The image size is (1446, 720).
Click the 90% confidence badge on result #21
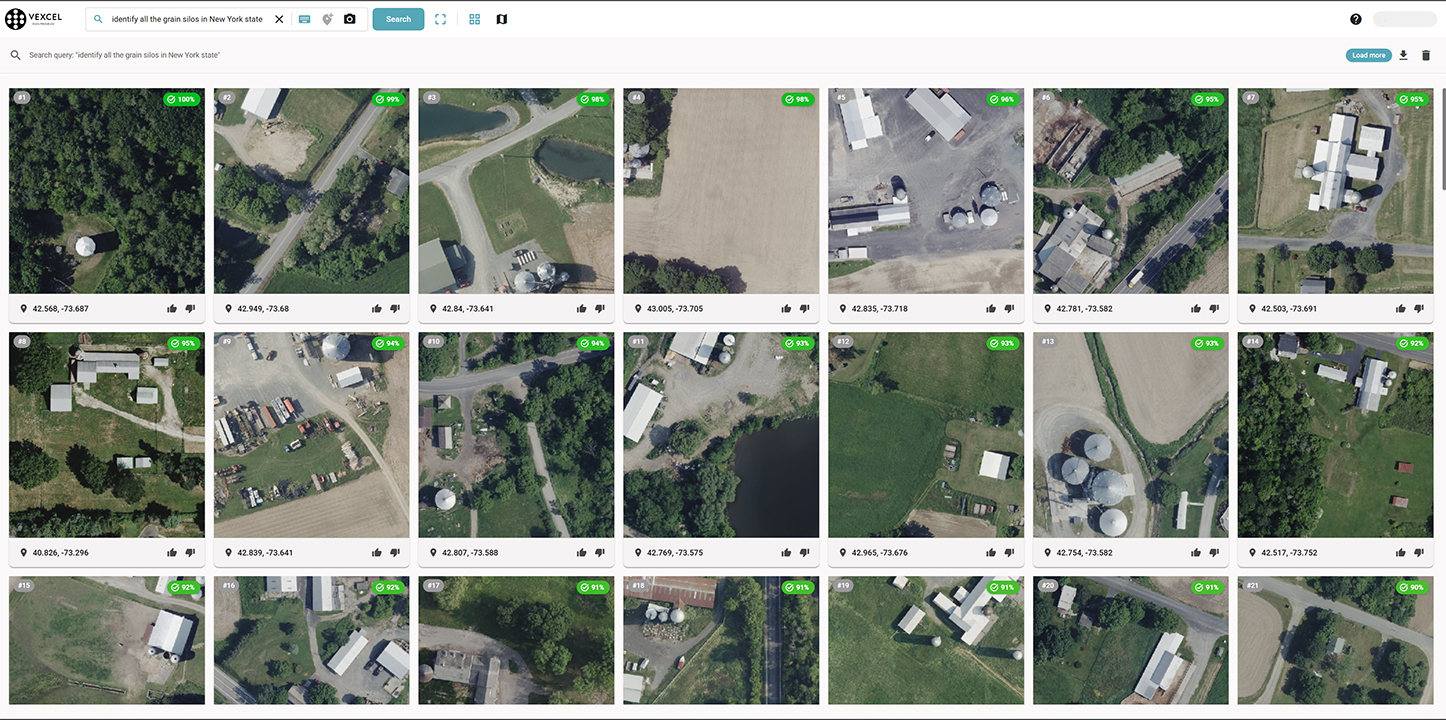[x=1413, y=587]
